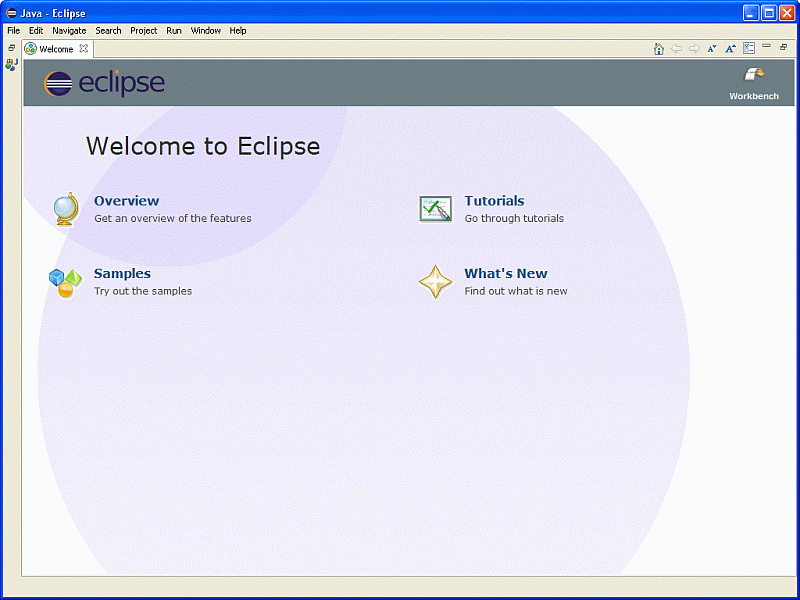The image size is (800, 600).
Task: Open the Help menu
Action: (x=238, y=31)
